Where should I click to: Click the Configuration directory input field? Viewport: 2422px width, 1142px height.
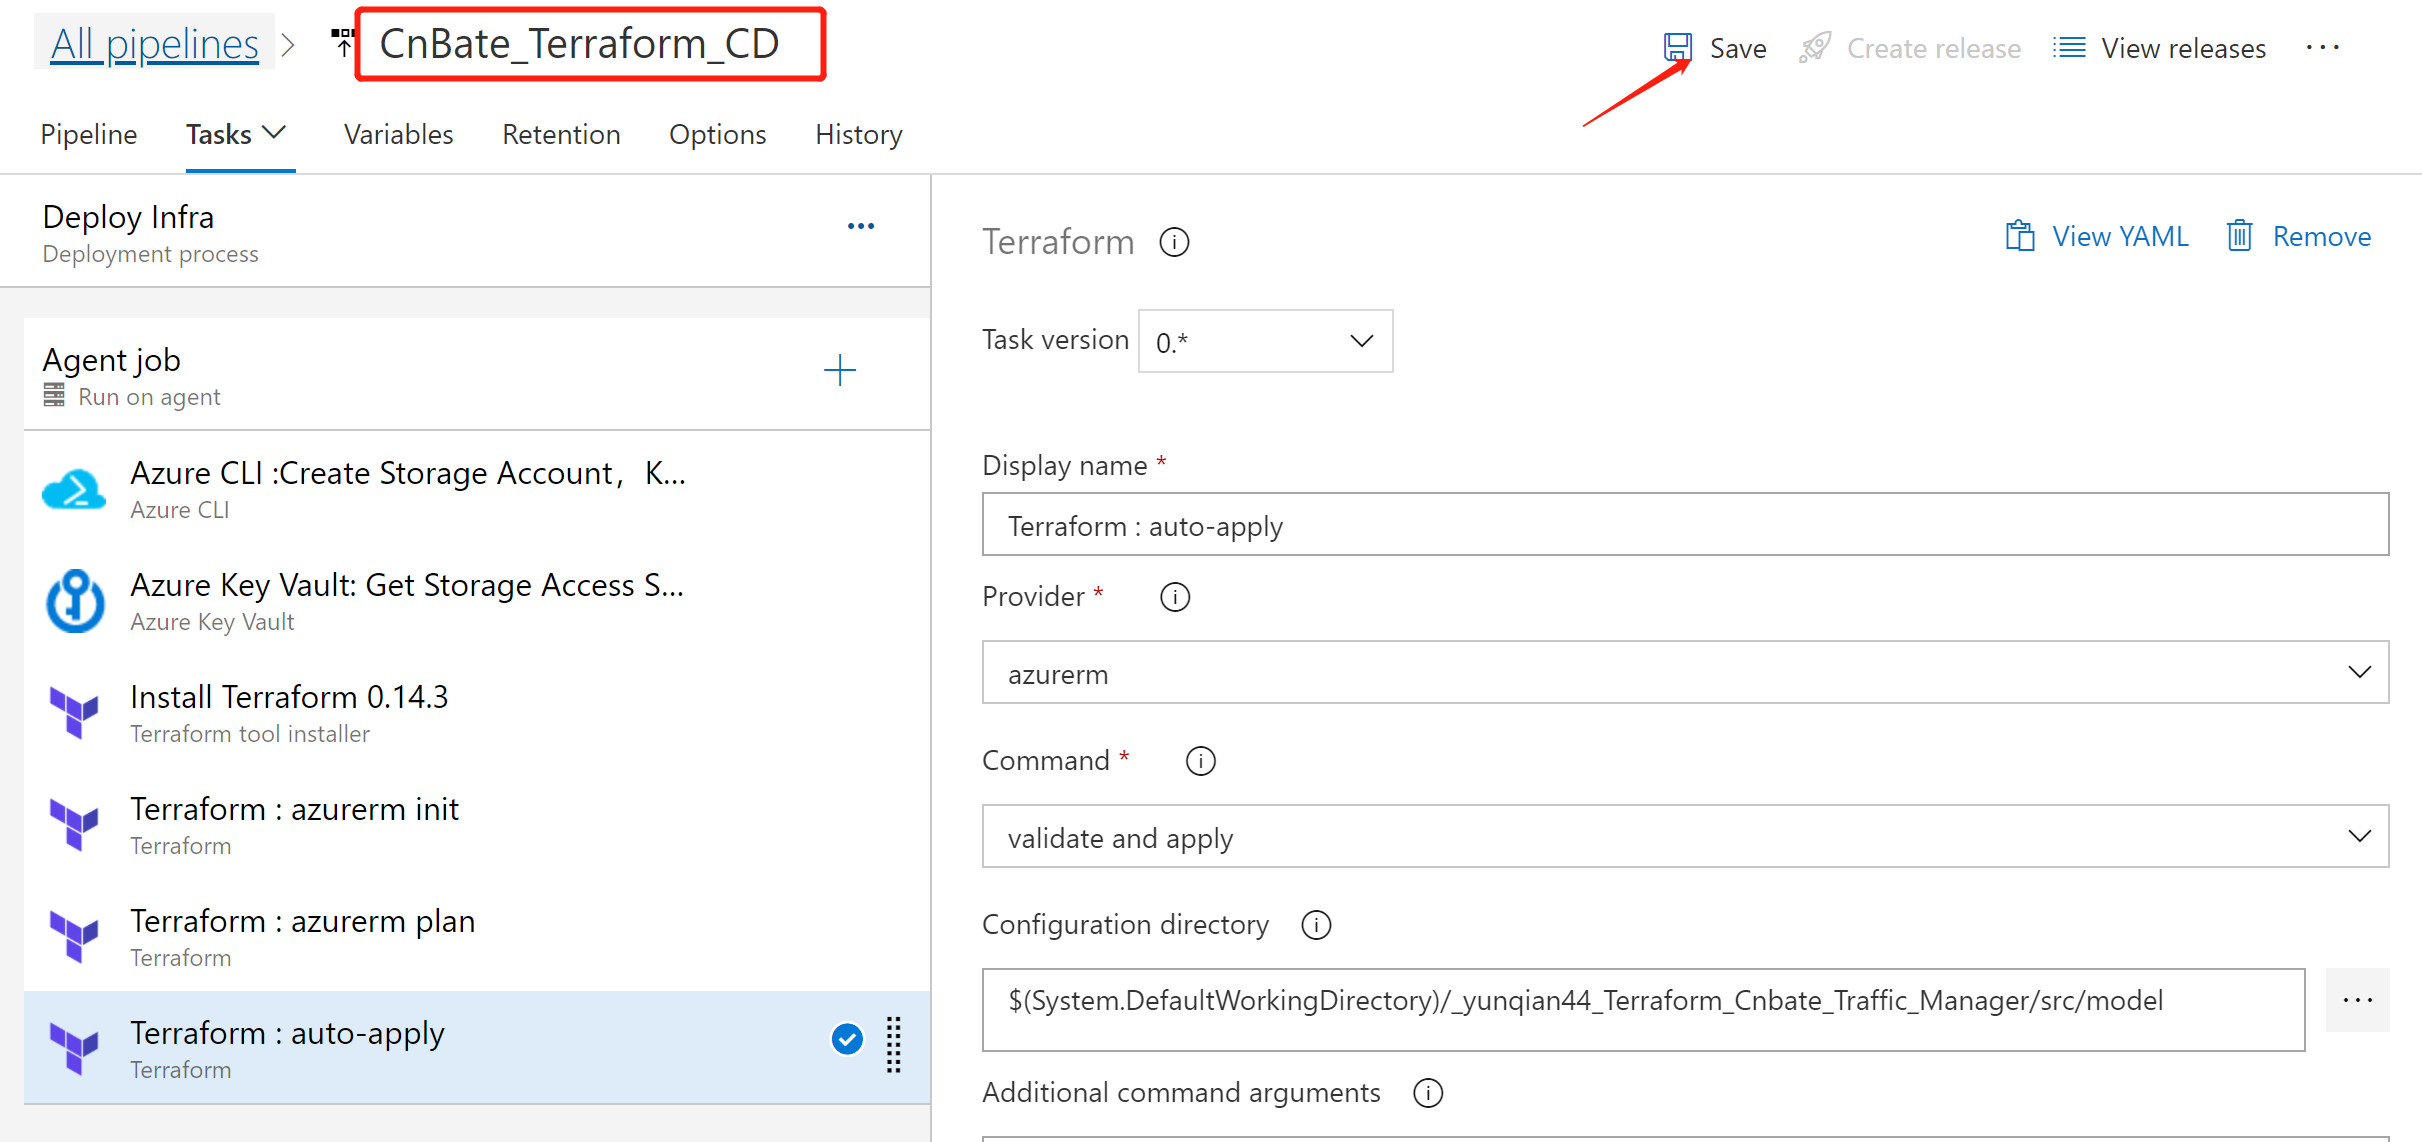click(x=1643, y=1010)
